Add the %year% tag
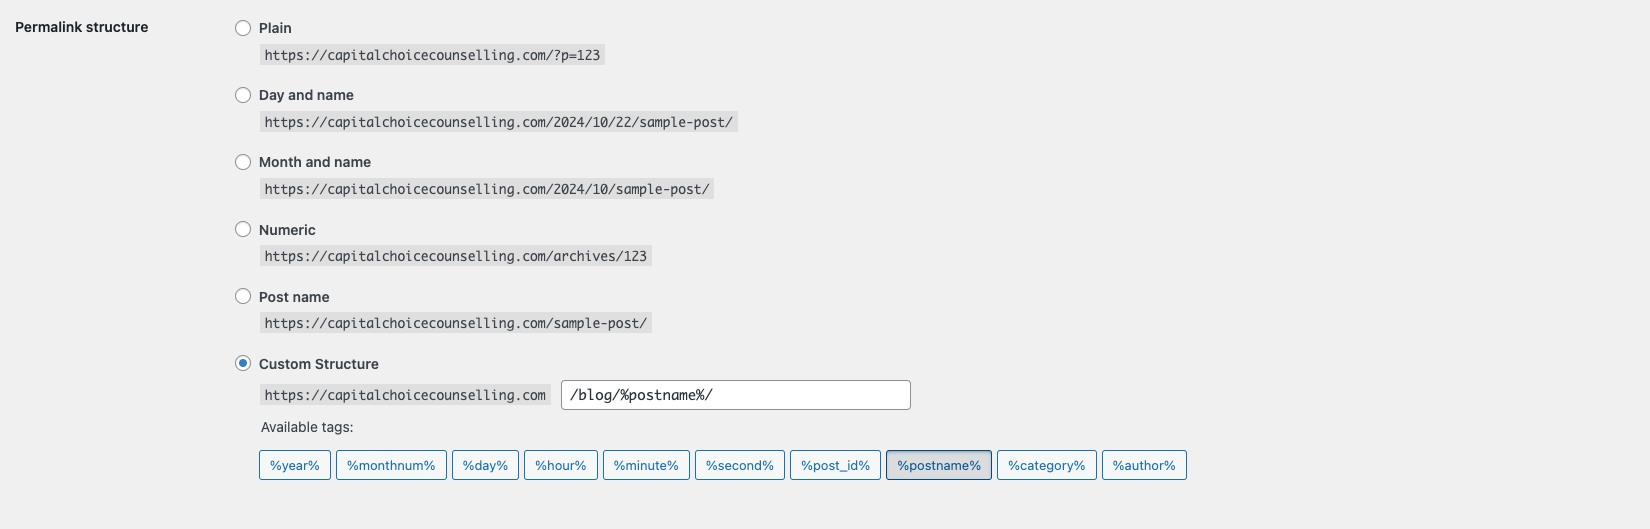This screenshot has height=529, width=1650. point(295,466)
